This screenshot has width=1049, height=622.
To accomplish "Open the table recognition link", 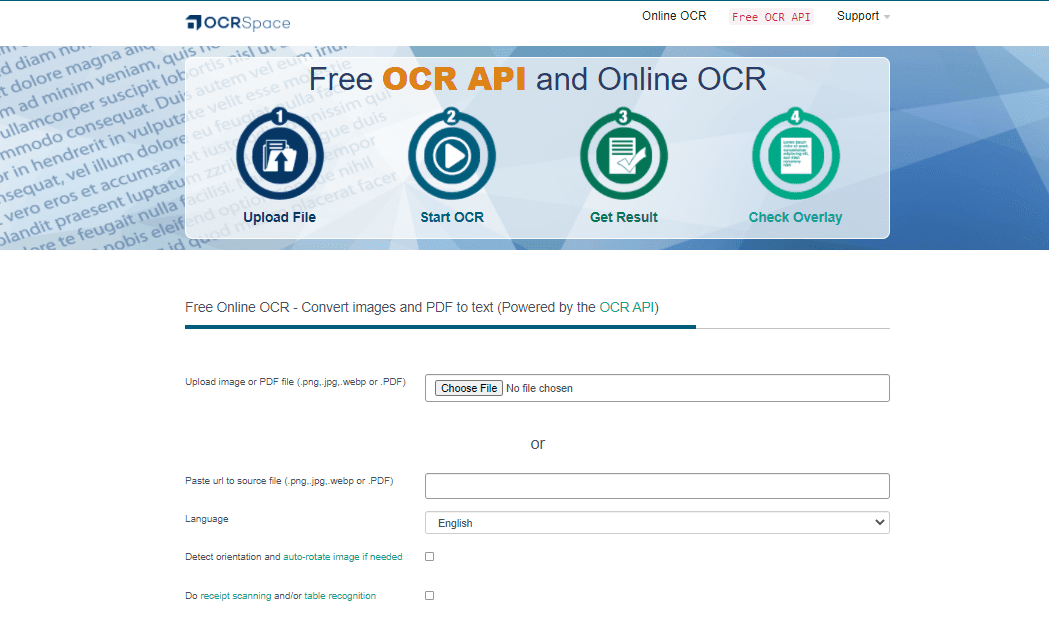I will click(x=340, y=595).
